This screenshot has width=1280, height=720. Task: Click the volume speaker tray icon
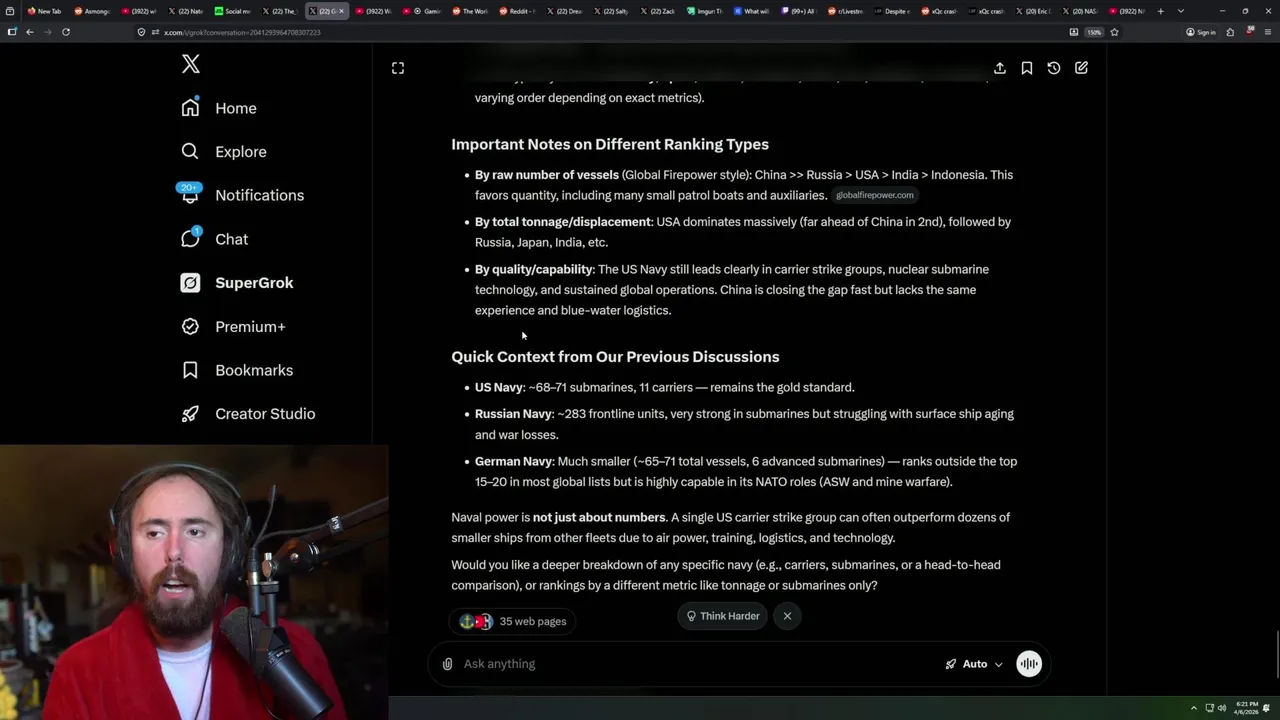click(x=1221, y=708)
